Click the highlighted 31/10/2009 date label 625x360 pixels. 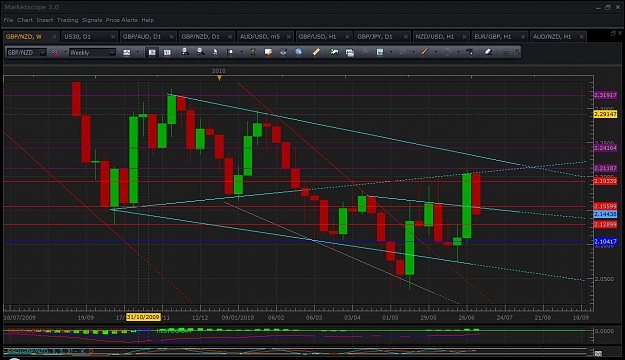coord(143,317)
